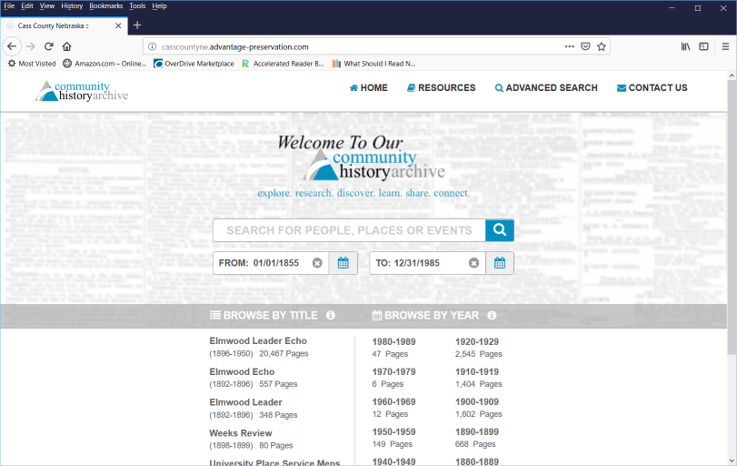This screenshot has height=466, width=737.
Task: Open ADVANCED SEARCH page
Action: [x=546, y=88]
